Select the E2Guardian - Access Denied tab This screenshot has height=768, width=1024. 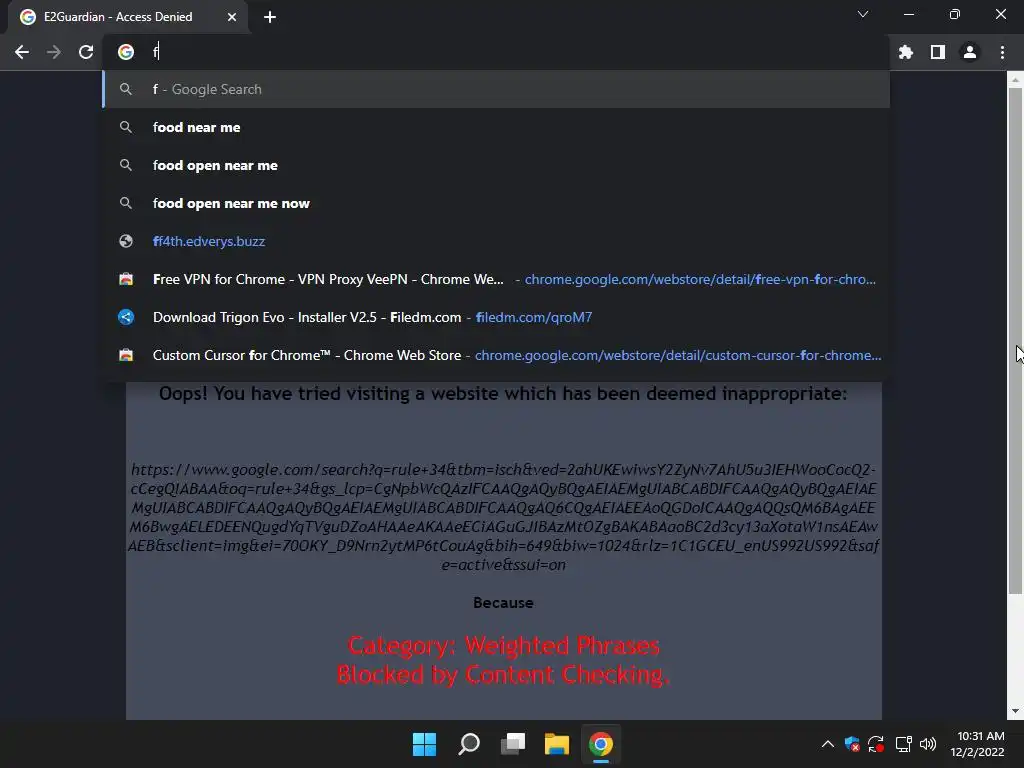tap(127, 17)
